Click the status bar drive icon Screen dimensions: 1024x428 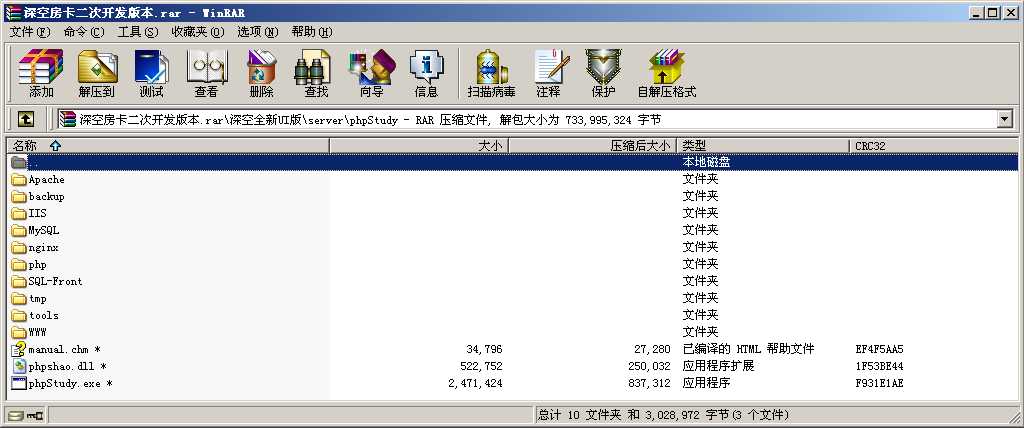(15, 415)
